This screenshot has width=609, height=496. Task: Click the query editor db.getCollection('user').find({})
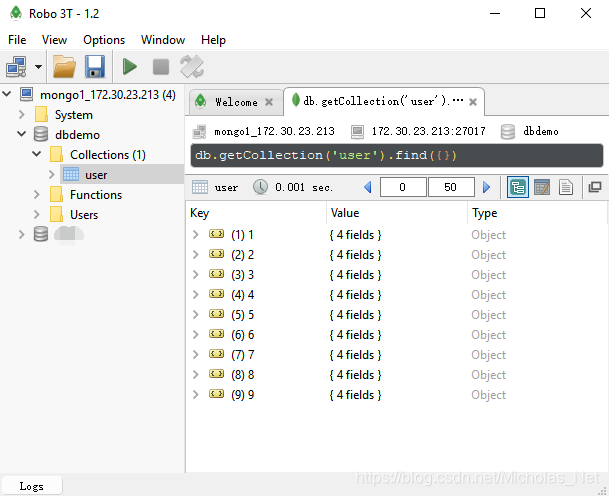click(397, 155)
